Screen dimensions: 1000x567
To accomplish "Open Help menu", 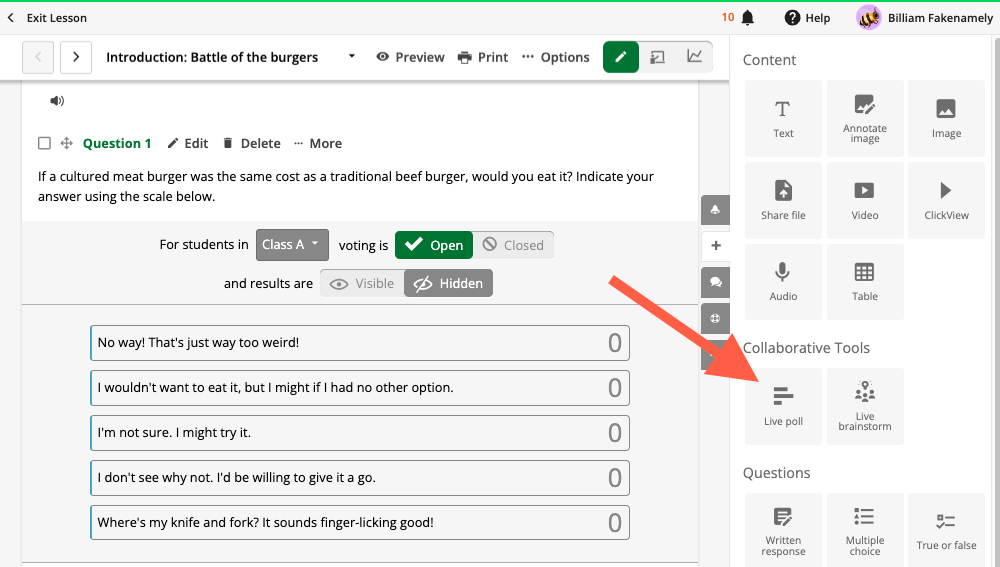I will click(x=807, y=18).
